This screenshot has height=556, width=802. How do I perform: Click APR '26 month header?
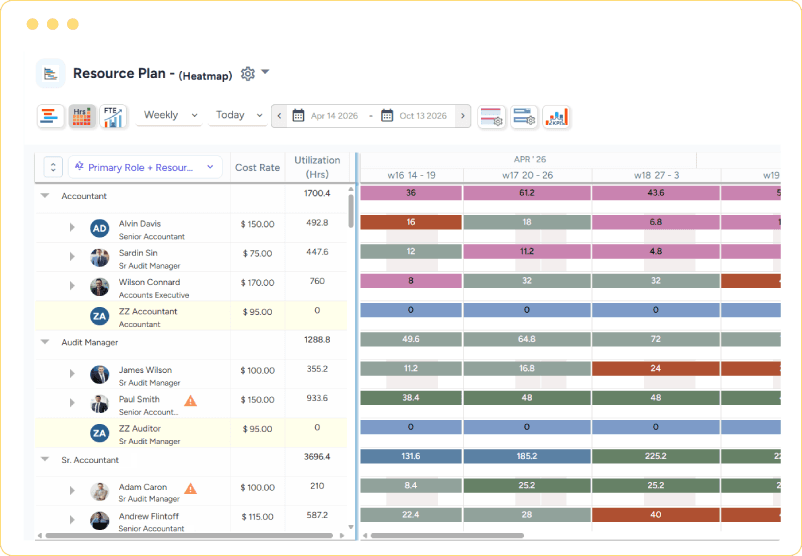[x=529, y=160]
